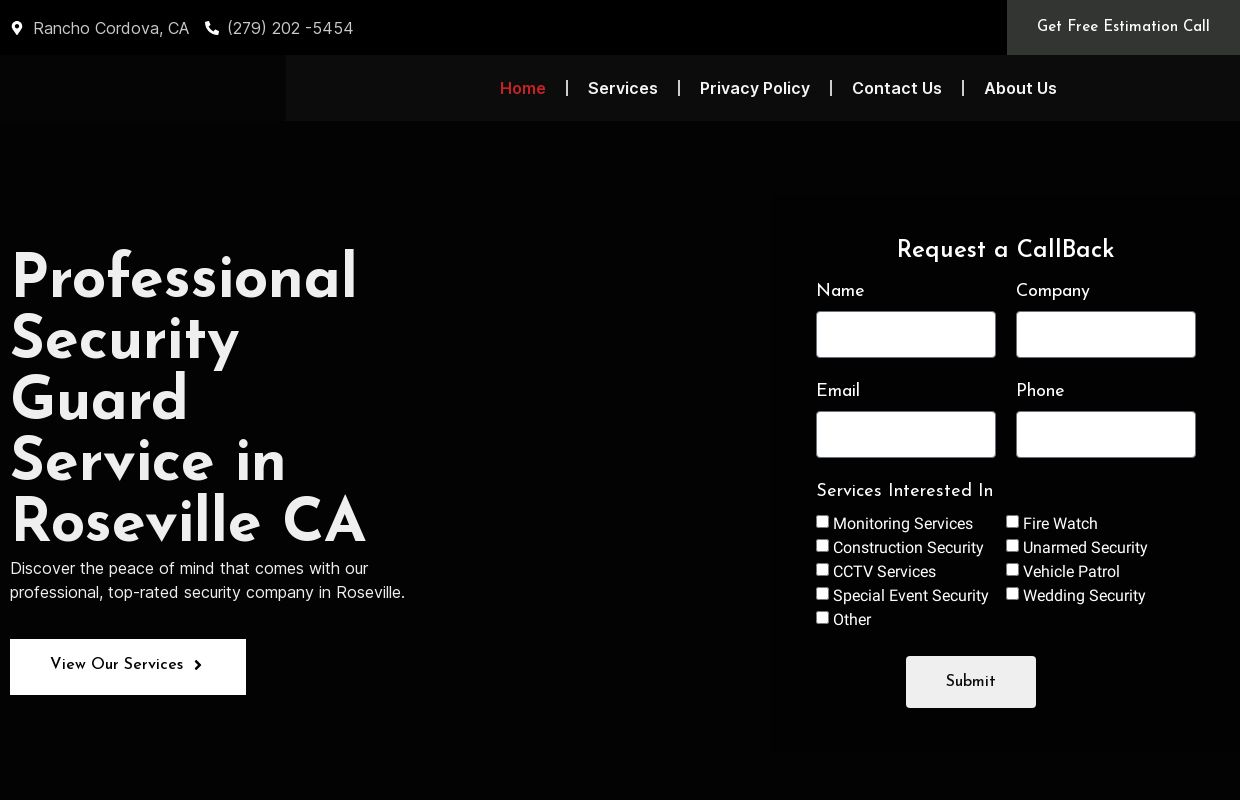Click the arrow icon on View Our Services
The width and height of the screenshot is (1240, 800).
(x=197, y=665)
